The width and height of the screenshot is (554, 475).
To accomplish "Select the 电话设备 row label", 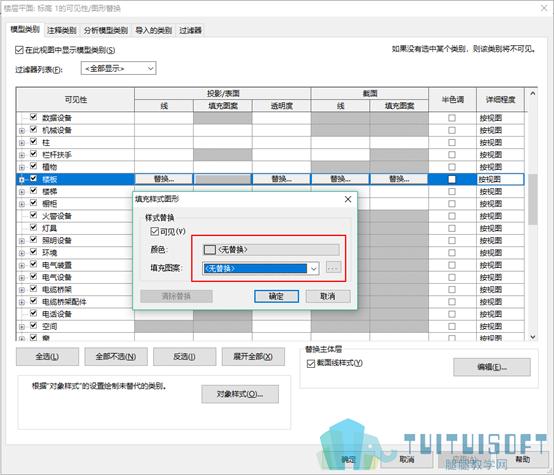I will point(57,314).
